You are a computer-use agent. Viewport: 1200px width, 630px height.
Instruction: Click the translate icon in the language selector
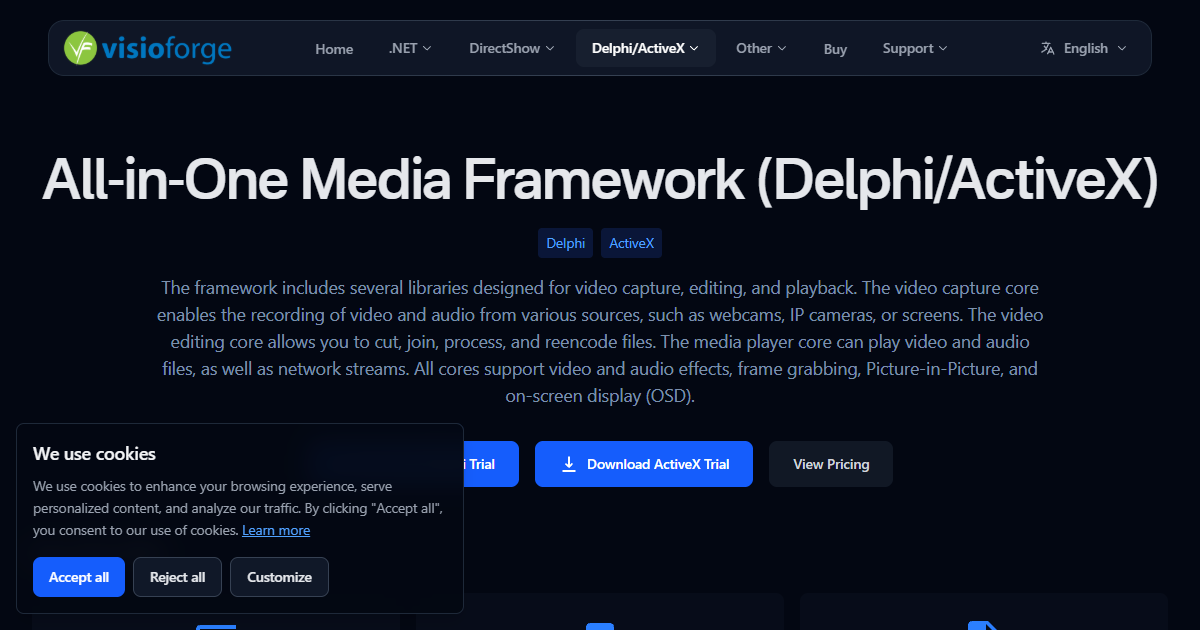click(1046, 47)
